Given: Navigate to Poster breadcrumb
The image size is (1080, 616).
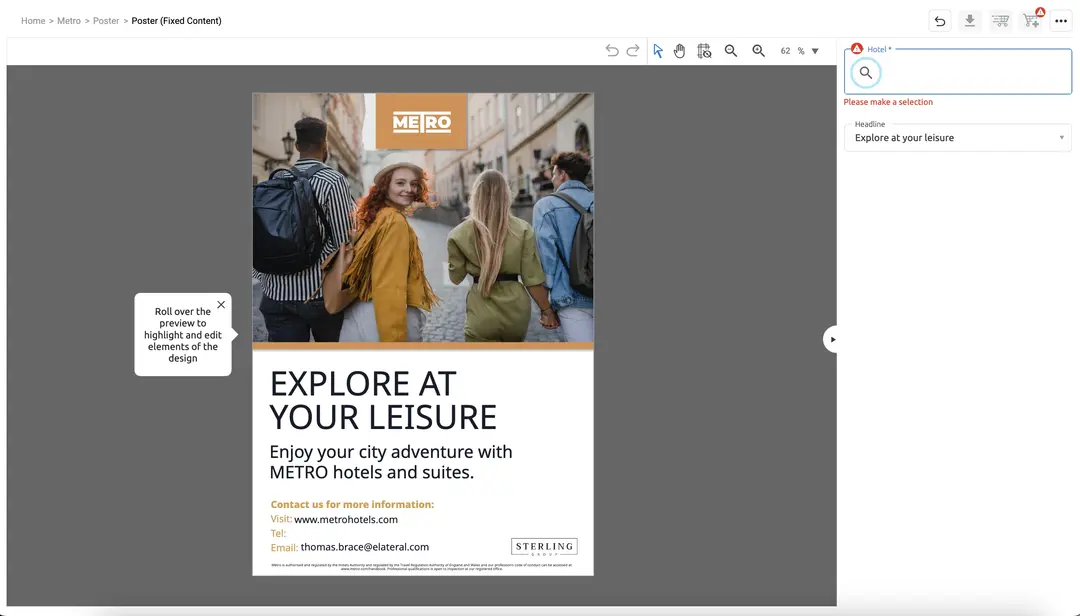Looking at the screenshot, I should (106, 21).
